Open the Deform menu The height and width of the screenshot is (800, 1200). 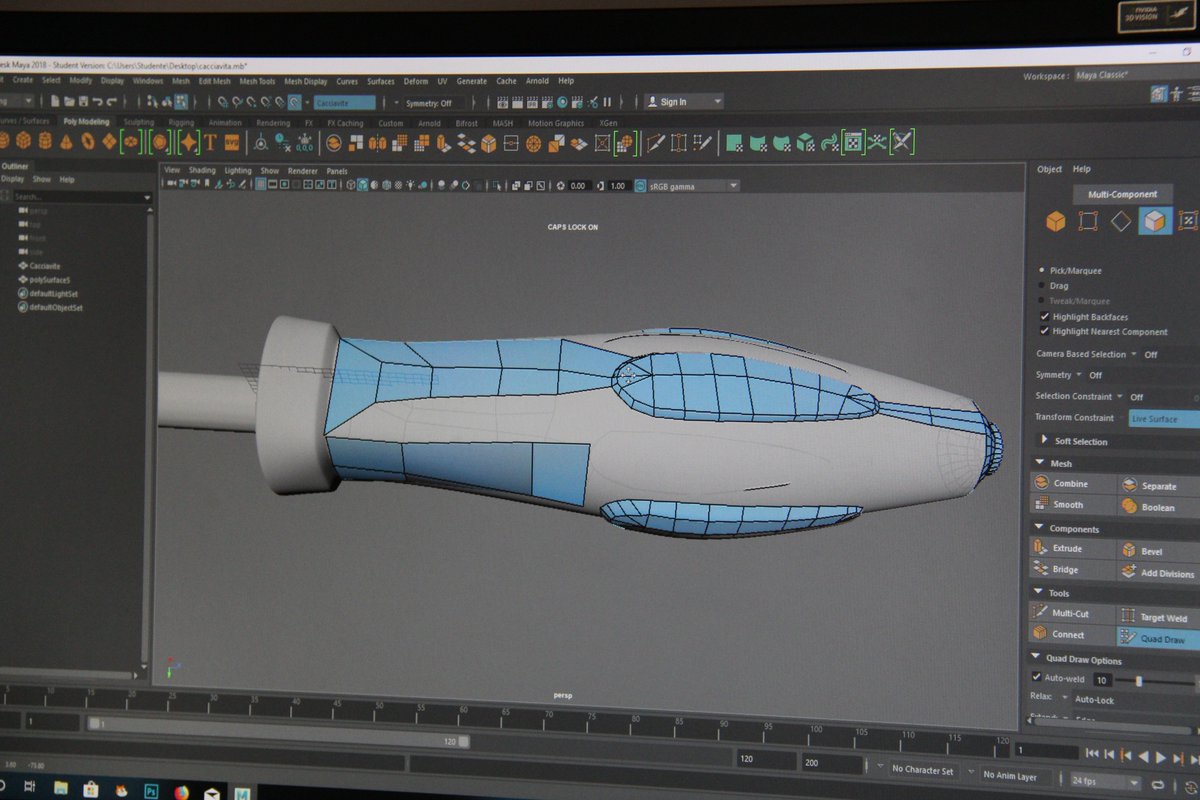click(416, 81)
